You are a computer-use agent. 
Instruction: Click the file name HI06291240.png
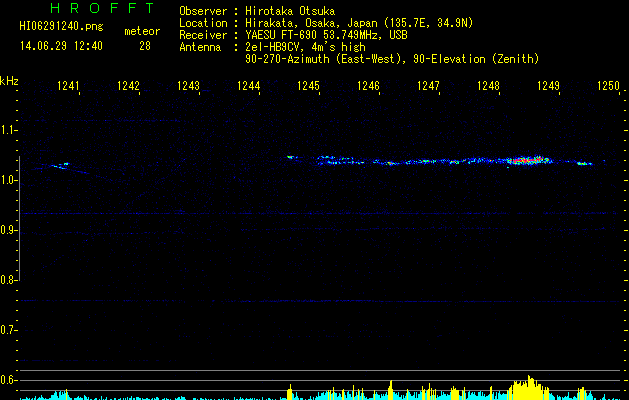(61, 26)
